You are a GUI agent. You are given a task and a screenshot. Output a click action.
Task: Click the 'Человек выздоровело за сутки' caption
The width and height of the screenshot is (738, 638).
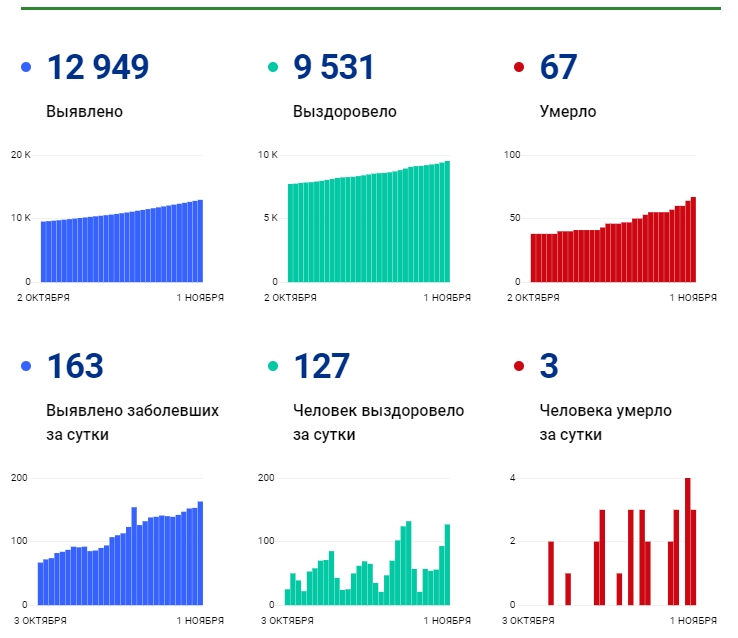pyautogui.click(x=378, y=422)
